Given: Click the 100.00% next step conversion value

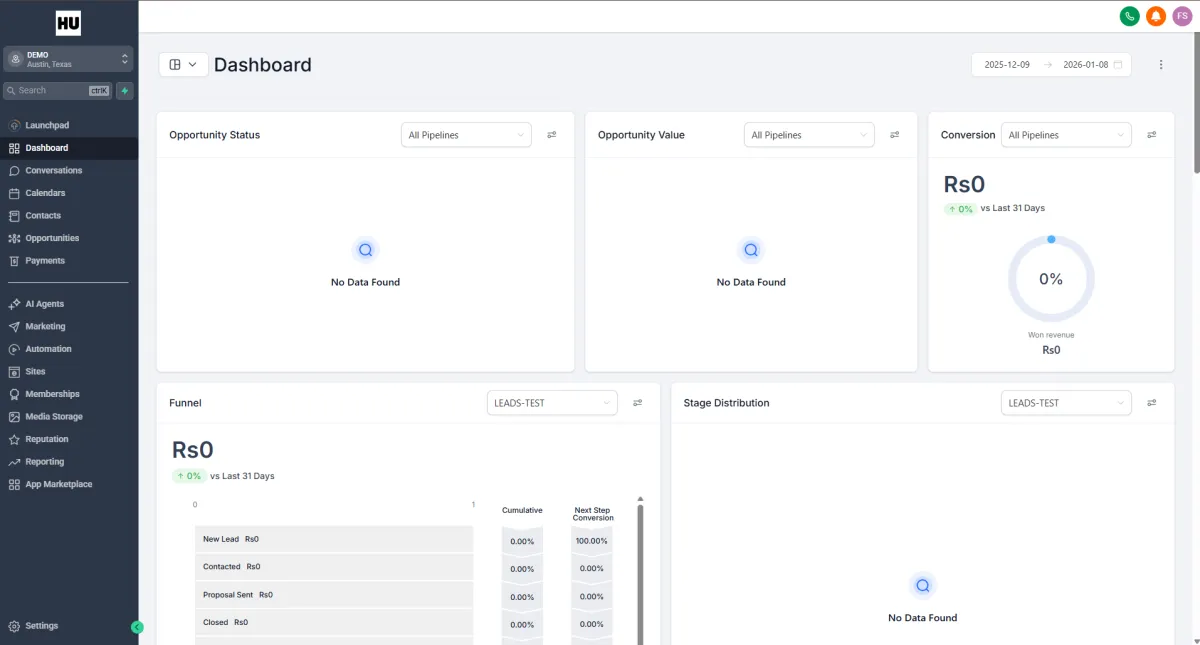Looking at the screenshot, I should pyautogui.click(x=592, y=541).
